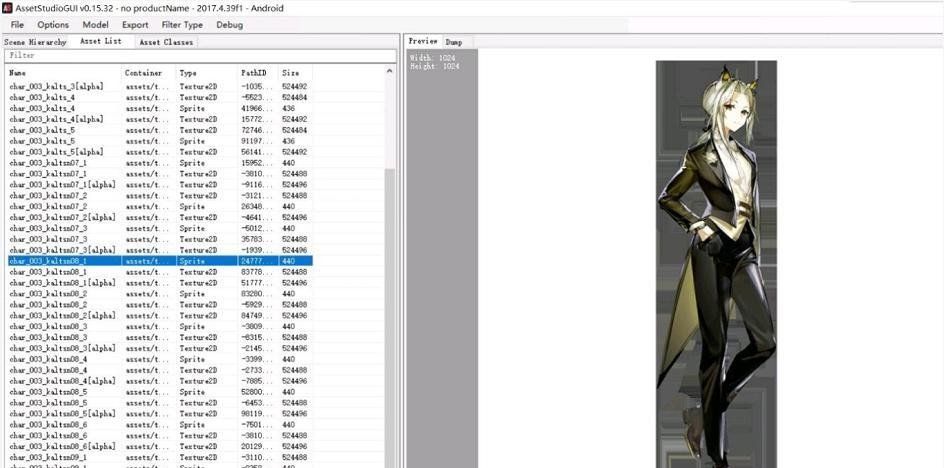Select the Texture2D row ending in 09_1
Image resolution: width=944 pixels, height=468 pixels.
click(x=160, y=457)
